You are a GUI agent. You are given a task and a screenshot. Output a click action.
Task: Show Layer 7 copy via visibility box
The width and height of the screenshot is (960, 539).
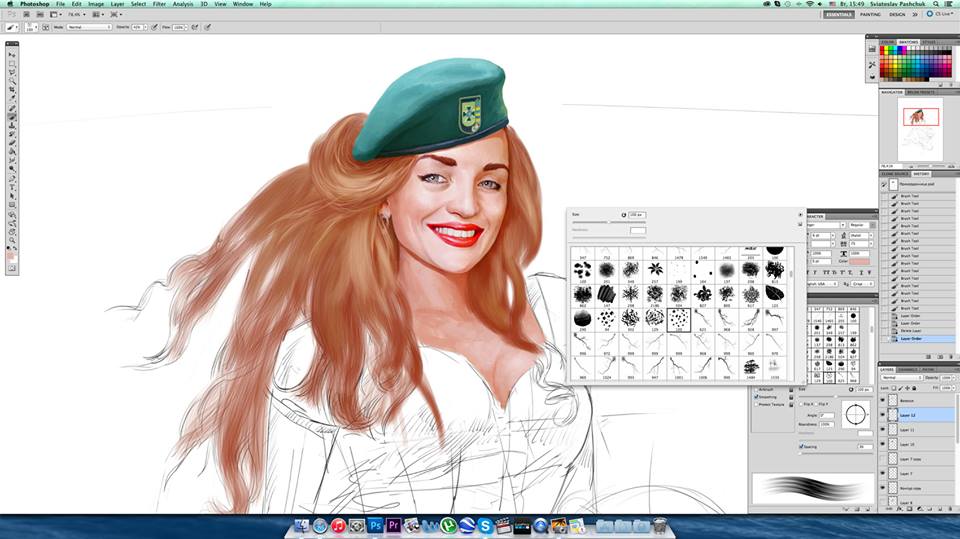click(x=883, y=459)
